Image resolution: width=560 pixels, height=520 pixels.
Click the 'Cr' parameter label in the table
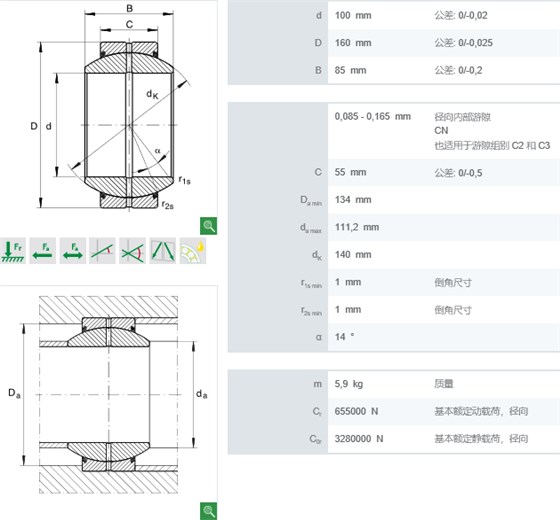(317, 412)
